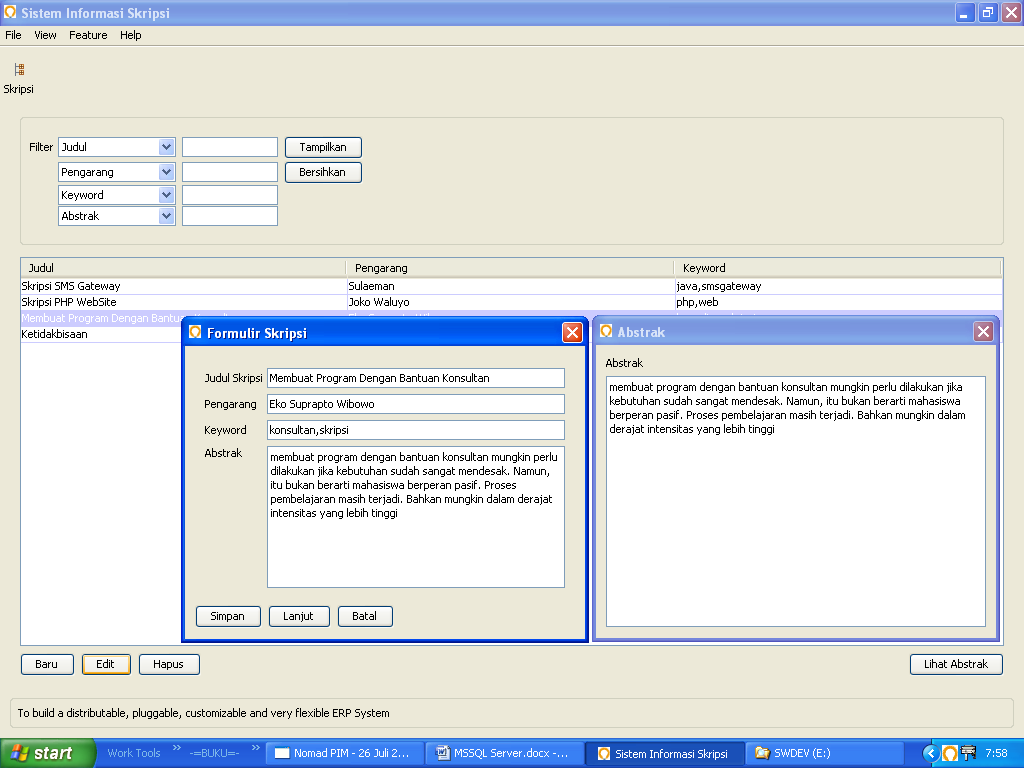
Task: Expand the Judul filter dropdown
Action: (167, 147)
